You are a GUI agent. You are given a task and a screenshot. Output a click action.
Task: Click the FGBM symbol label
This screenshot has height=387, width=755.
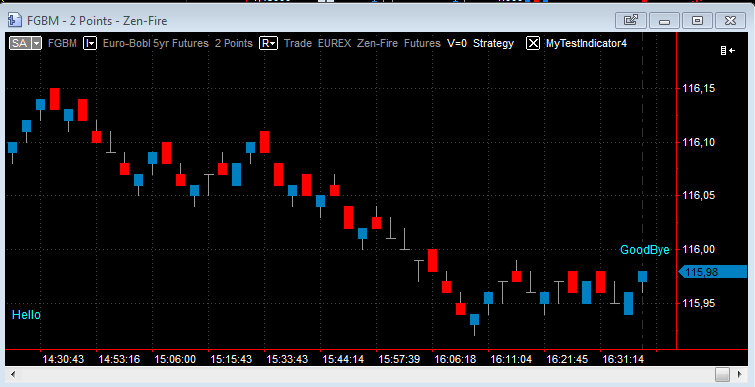(x=62, y=43)
